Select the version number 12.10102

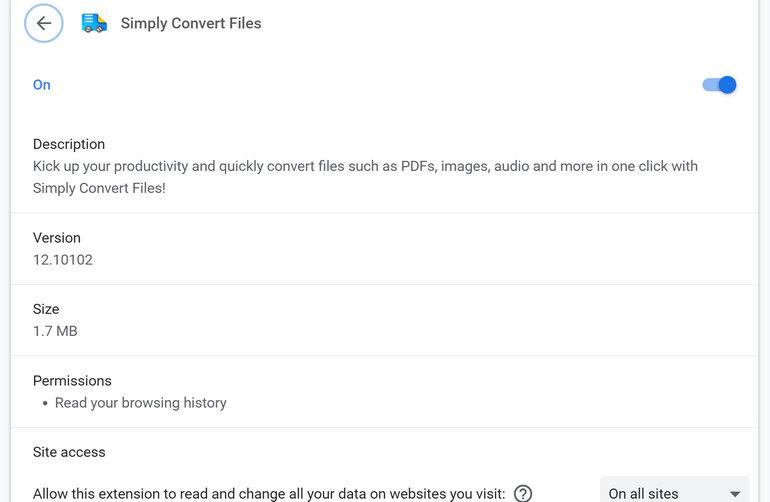pos(63,260)
